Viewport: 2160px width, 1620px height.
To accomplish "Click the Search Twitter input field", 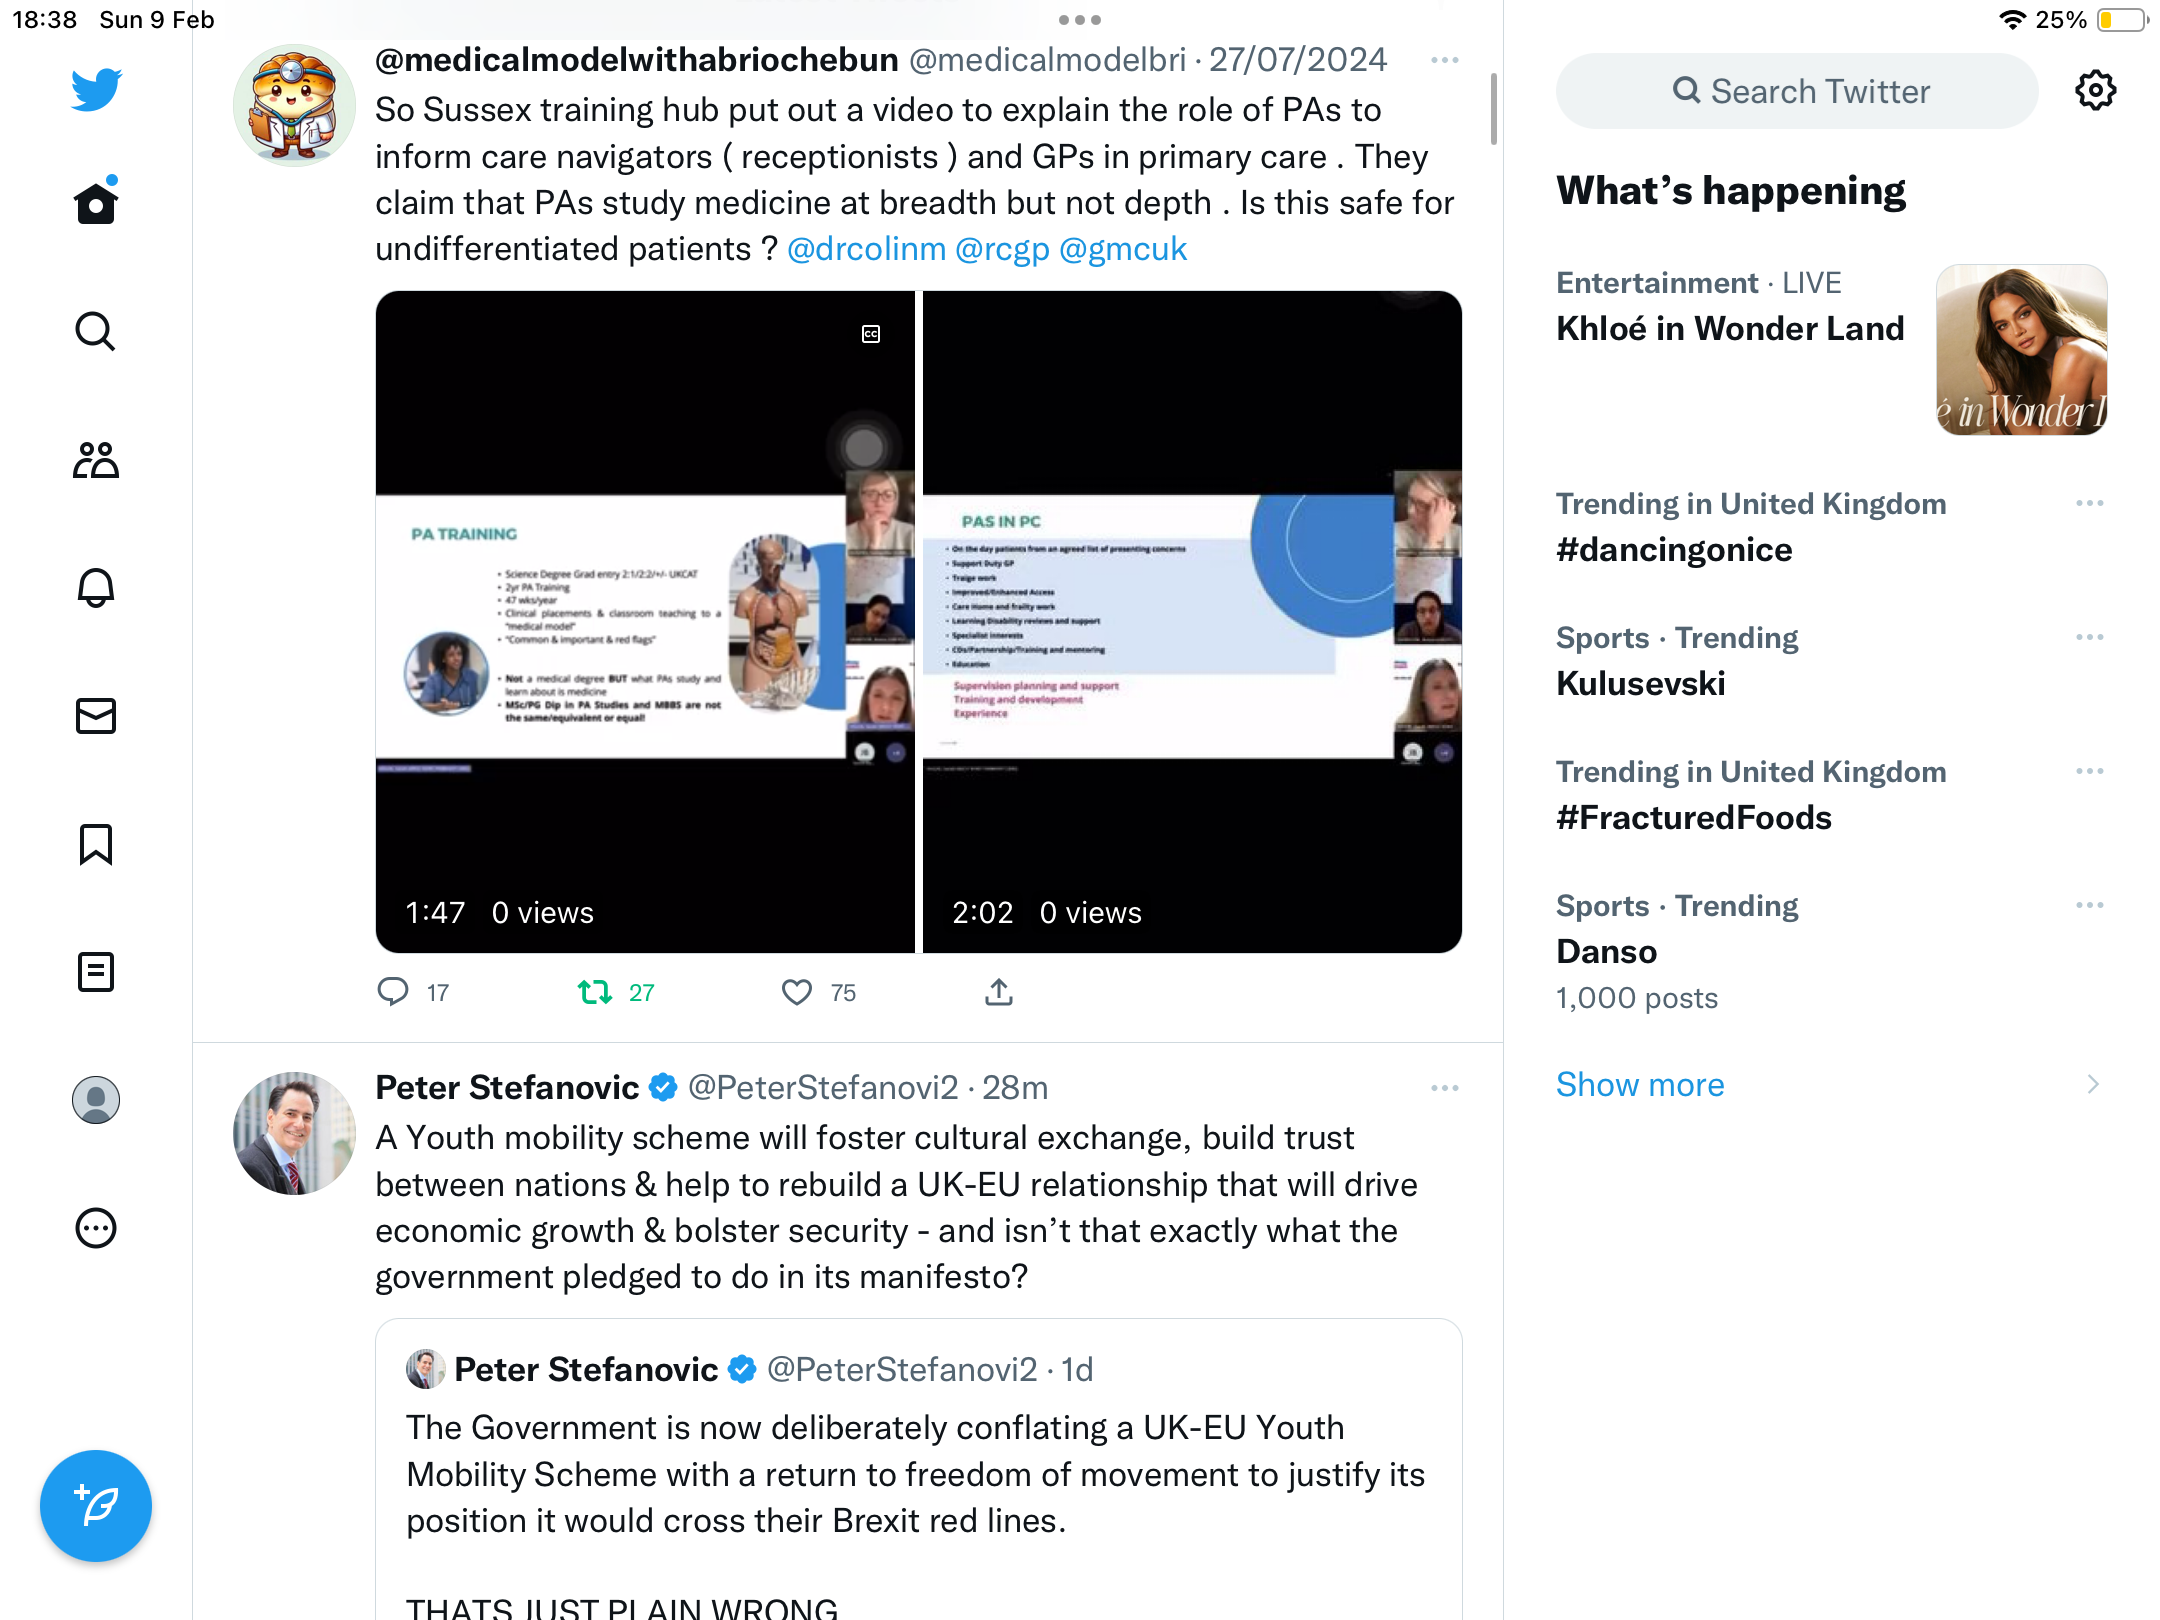I will (x=1797, y=91).
